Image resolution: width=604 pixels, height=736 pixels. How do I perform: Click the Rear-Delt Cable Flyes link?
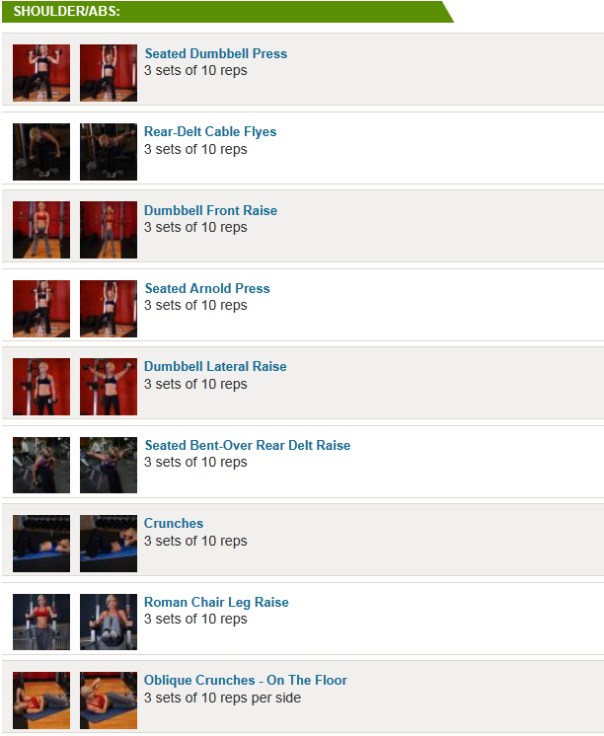coord(210,132)
